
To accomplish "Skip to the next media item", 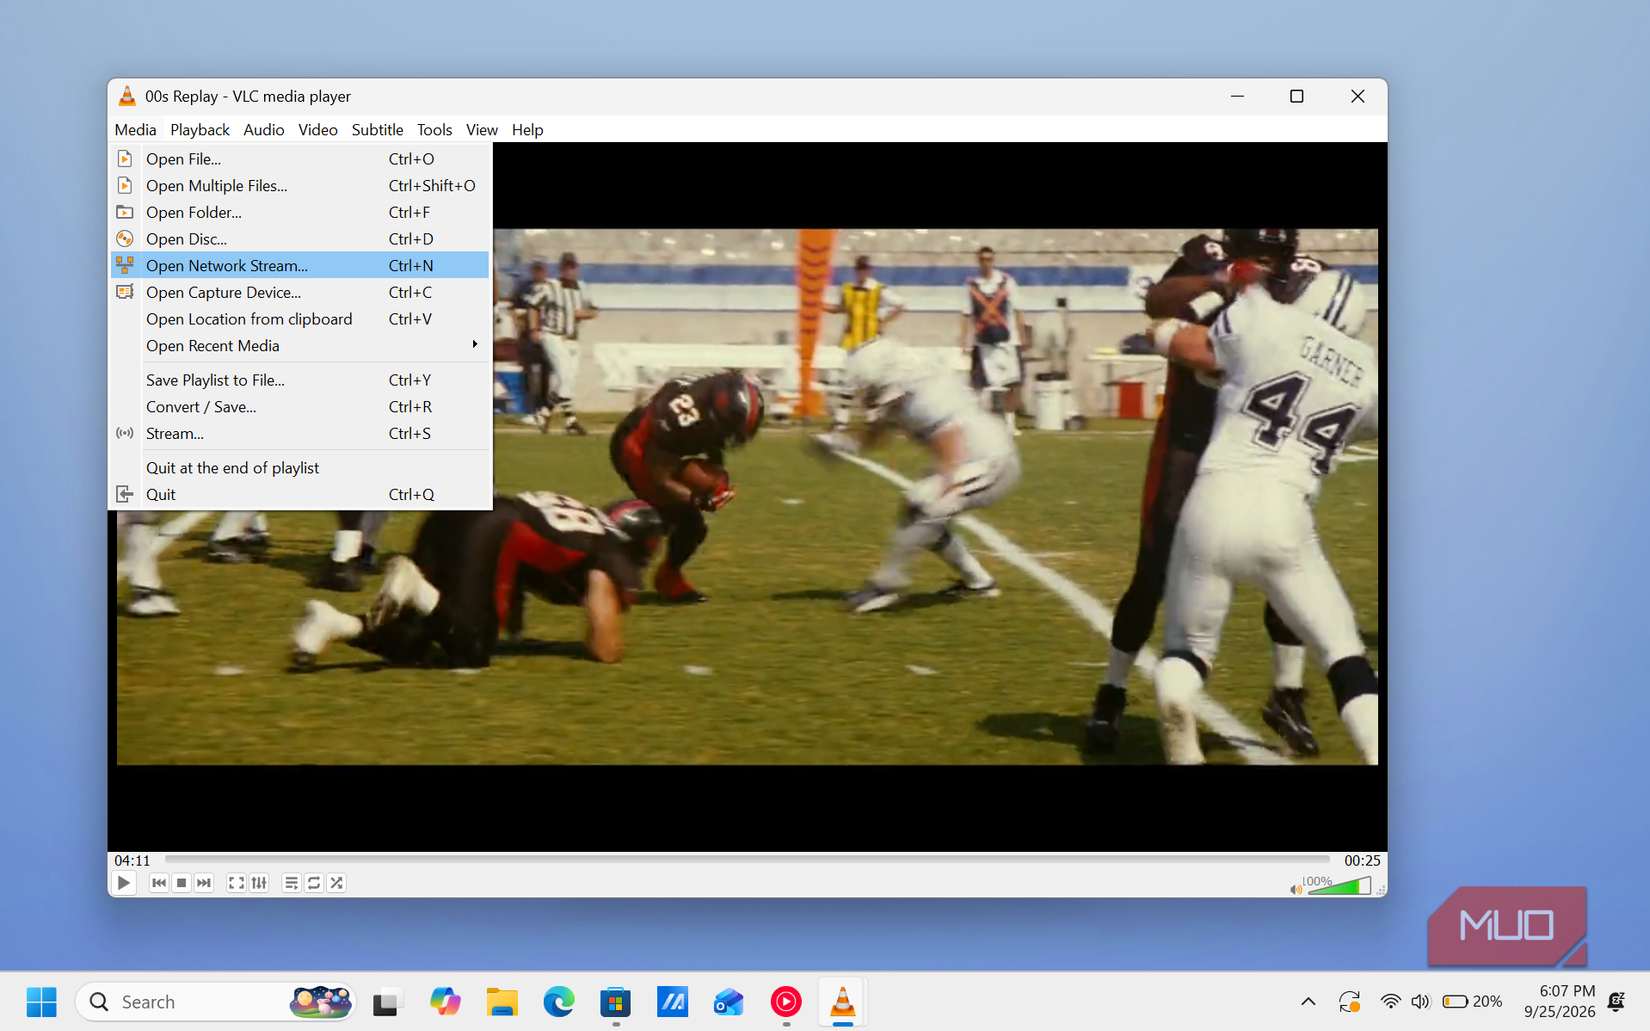I will (x=204, y=883).
